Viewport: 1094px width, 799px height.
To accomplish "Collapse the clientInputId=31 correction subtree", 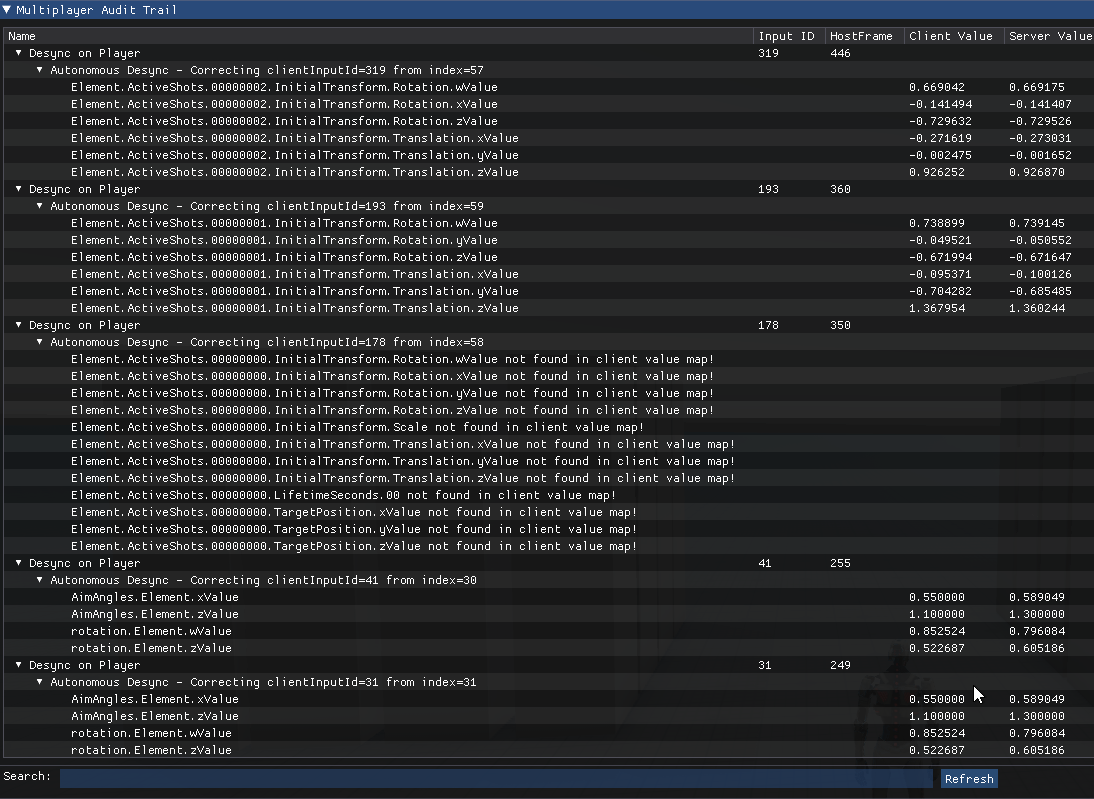I will [x=40, y=682].
